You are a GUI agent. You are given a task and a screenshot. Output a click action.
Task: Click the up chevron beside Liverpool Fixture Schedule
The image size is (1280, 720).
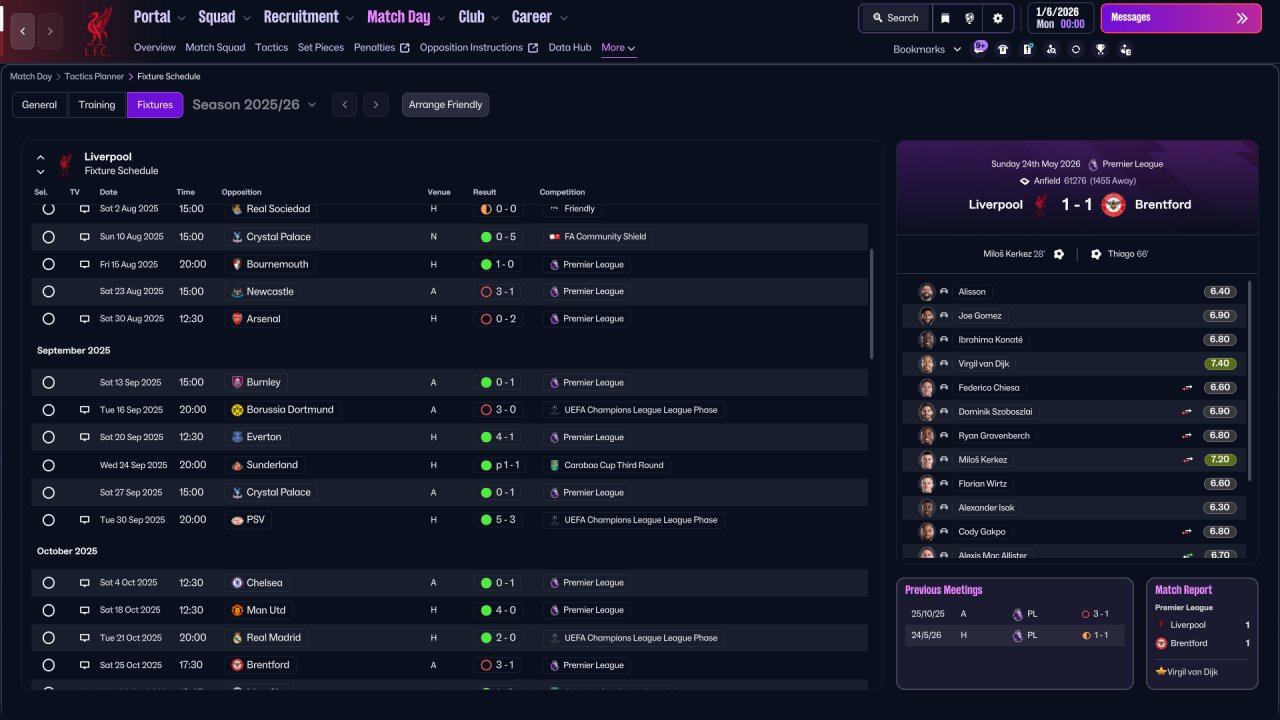(x=41, y=157)
